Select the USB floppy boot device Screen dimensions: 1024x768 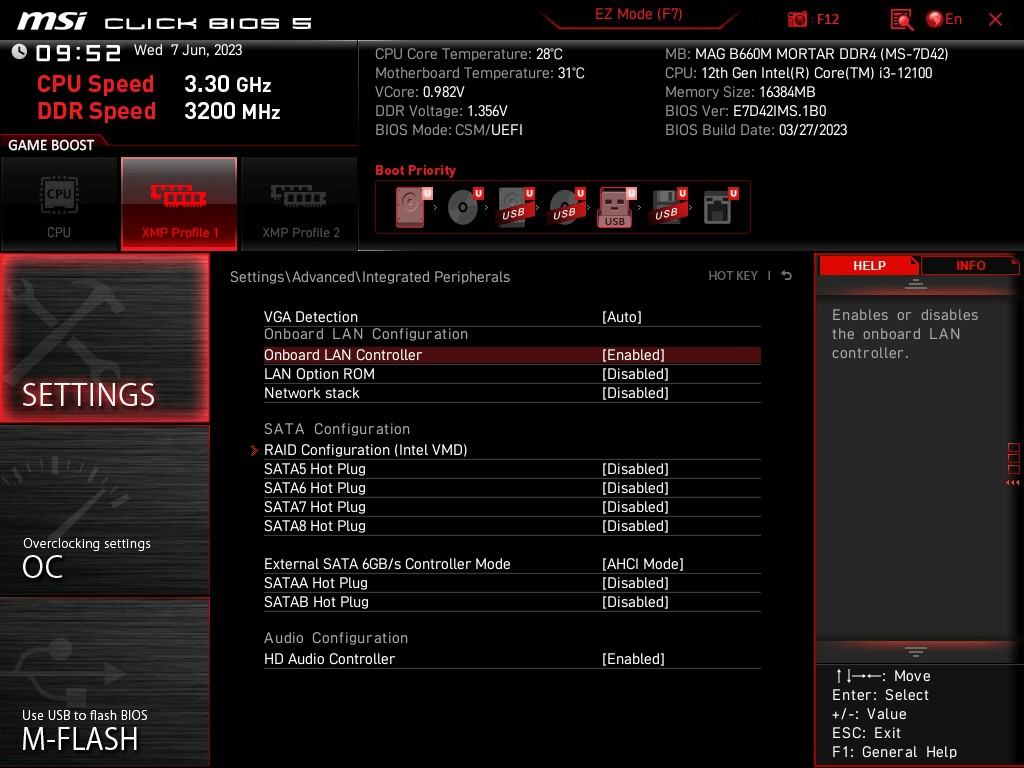click(x=668, y=207)
